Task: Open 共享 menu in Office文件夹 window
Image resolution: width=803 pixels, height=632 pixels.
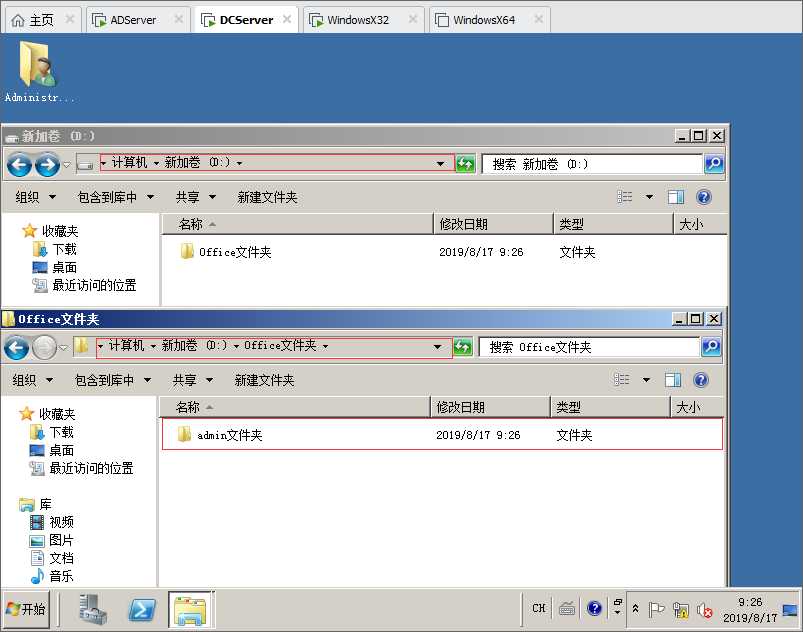Action: pyautogui.click(x=192, y=380)
